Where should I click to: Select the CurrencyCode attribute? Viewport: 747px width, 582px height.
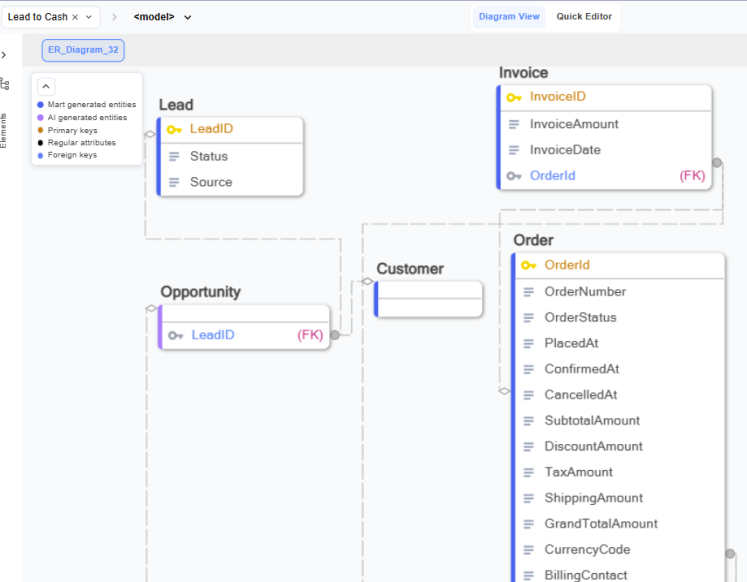[587, 550]
